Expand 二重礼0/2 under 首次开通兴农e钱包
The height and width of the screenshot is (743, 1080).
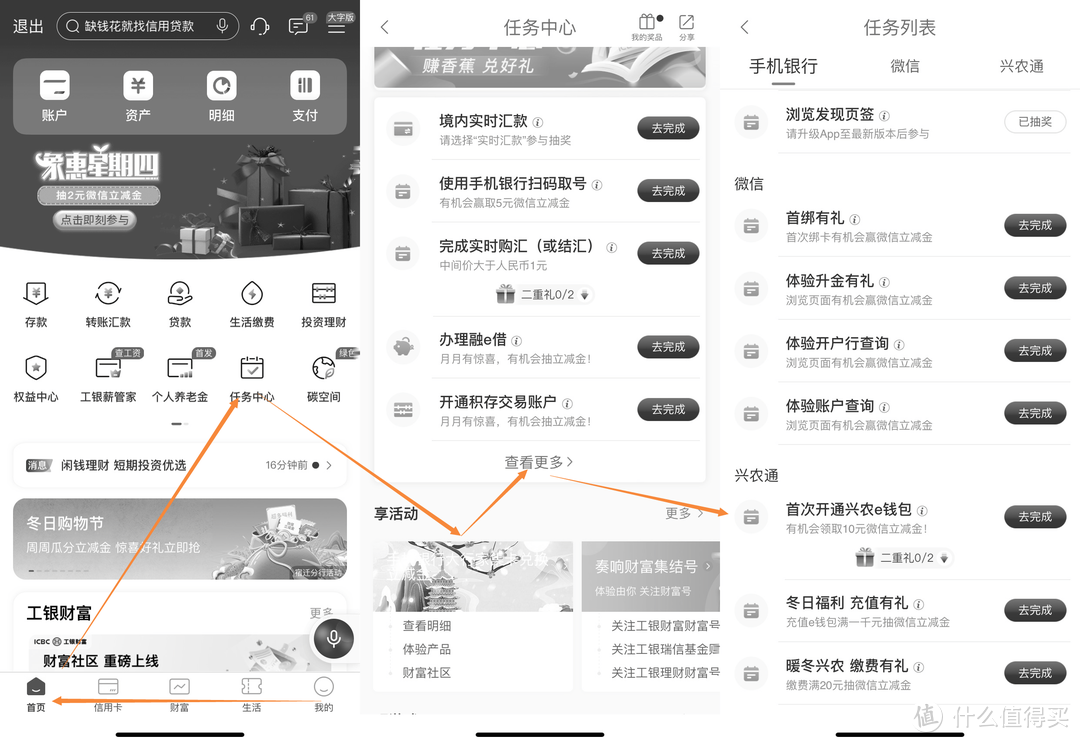pos(904,558)
